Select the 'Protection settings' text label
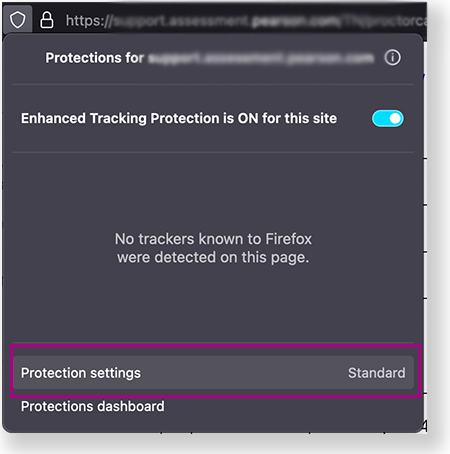The width and height of the screenshot is (450, 454). (x=81, y=373)
